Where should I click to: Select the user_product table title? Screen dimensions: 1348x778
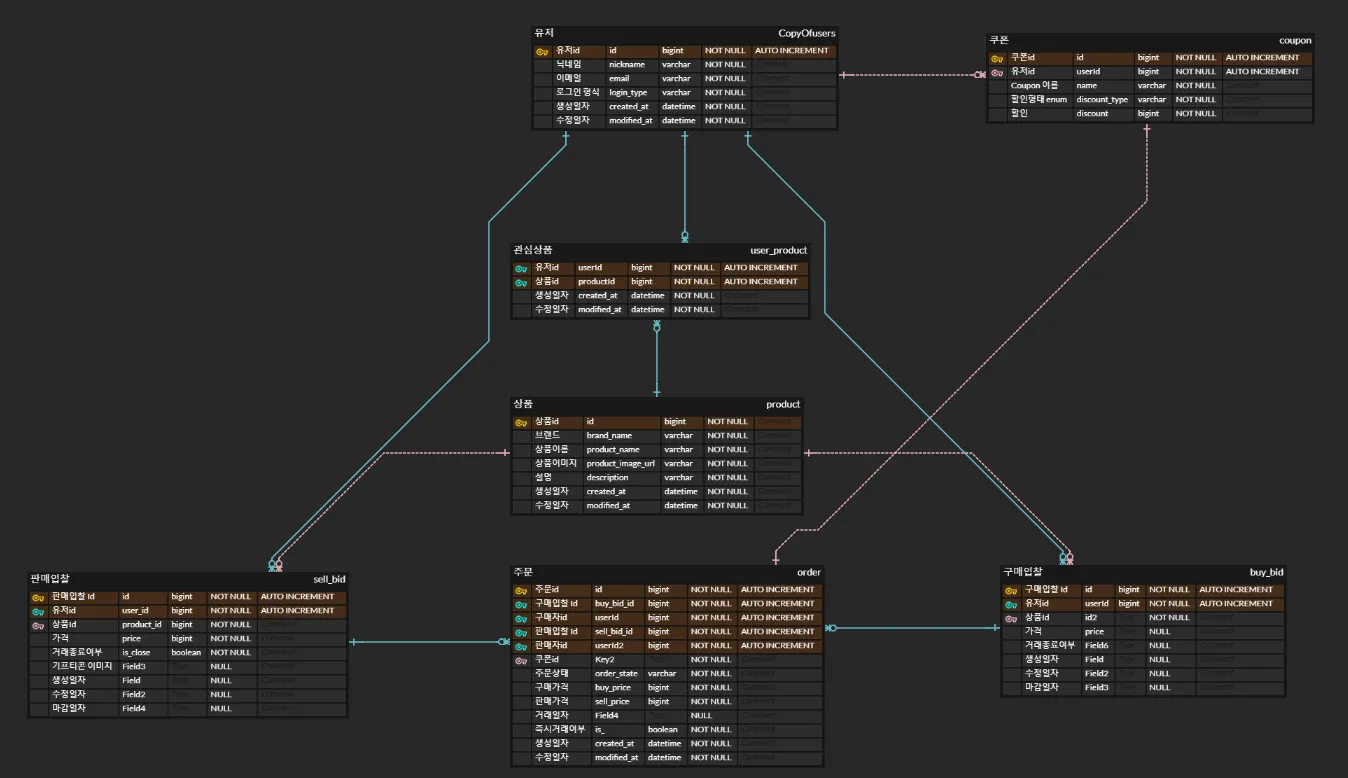[x=777, y=250]
